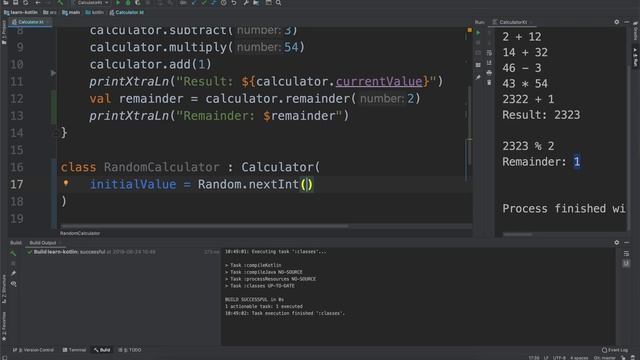
Task: Hide the Build panel with minimize dash
Action: [x=627, y=242]
